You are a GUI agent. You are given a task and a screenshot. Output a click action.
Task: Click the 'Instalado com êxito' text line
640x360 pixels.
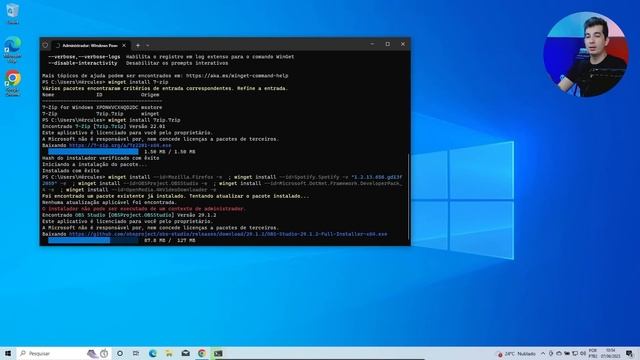71,171
